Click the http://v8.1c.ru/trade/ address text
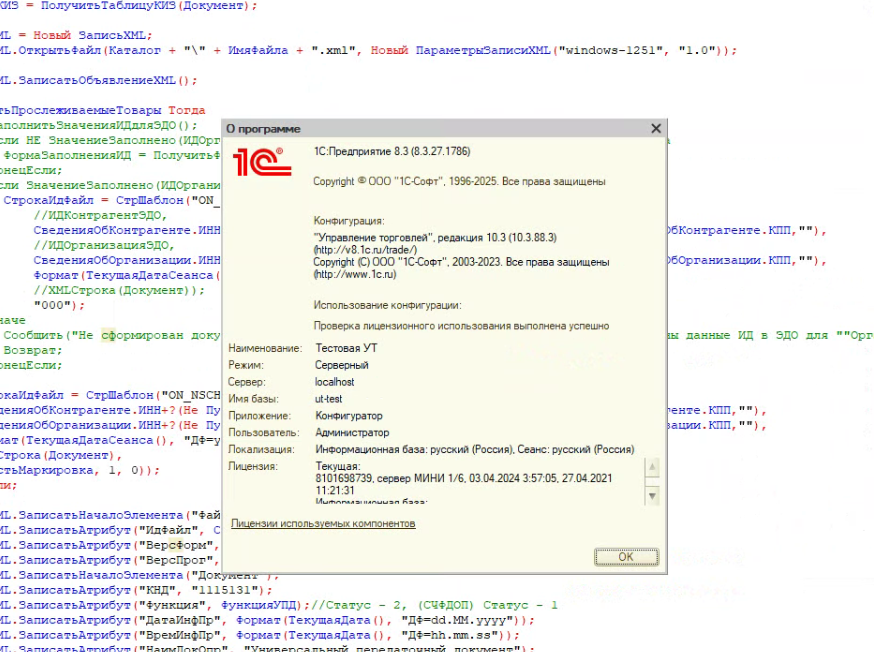 point(365,250)
